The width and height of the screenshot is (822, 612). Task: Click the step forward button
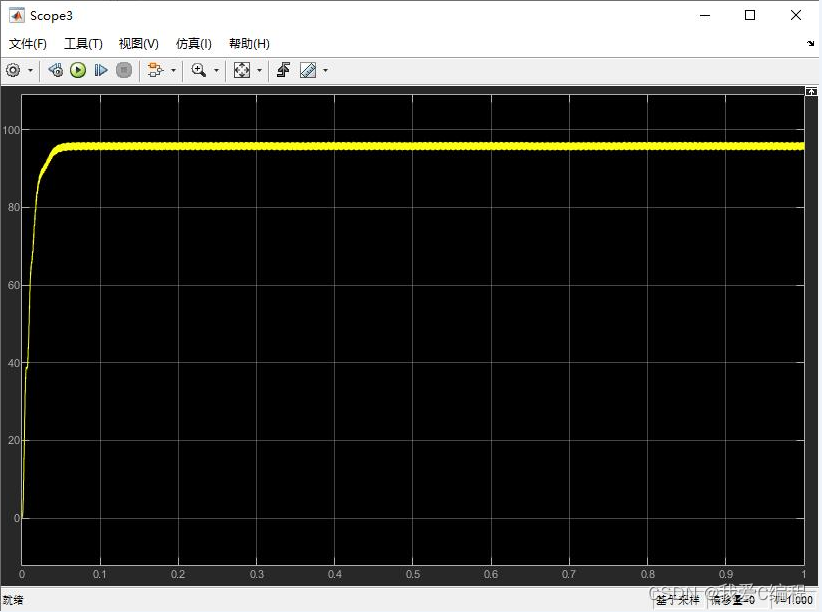tap(101, 70)
